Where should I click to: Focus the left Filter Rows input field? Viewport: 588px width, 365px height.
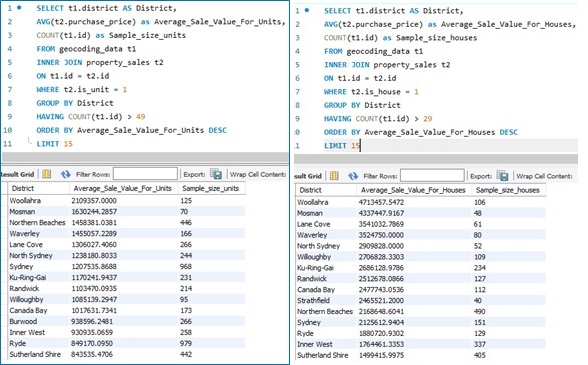(145, 174)
